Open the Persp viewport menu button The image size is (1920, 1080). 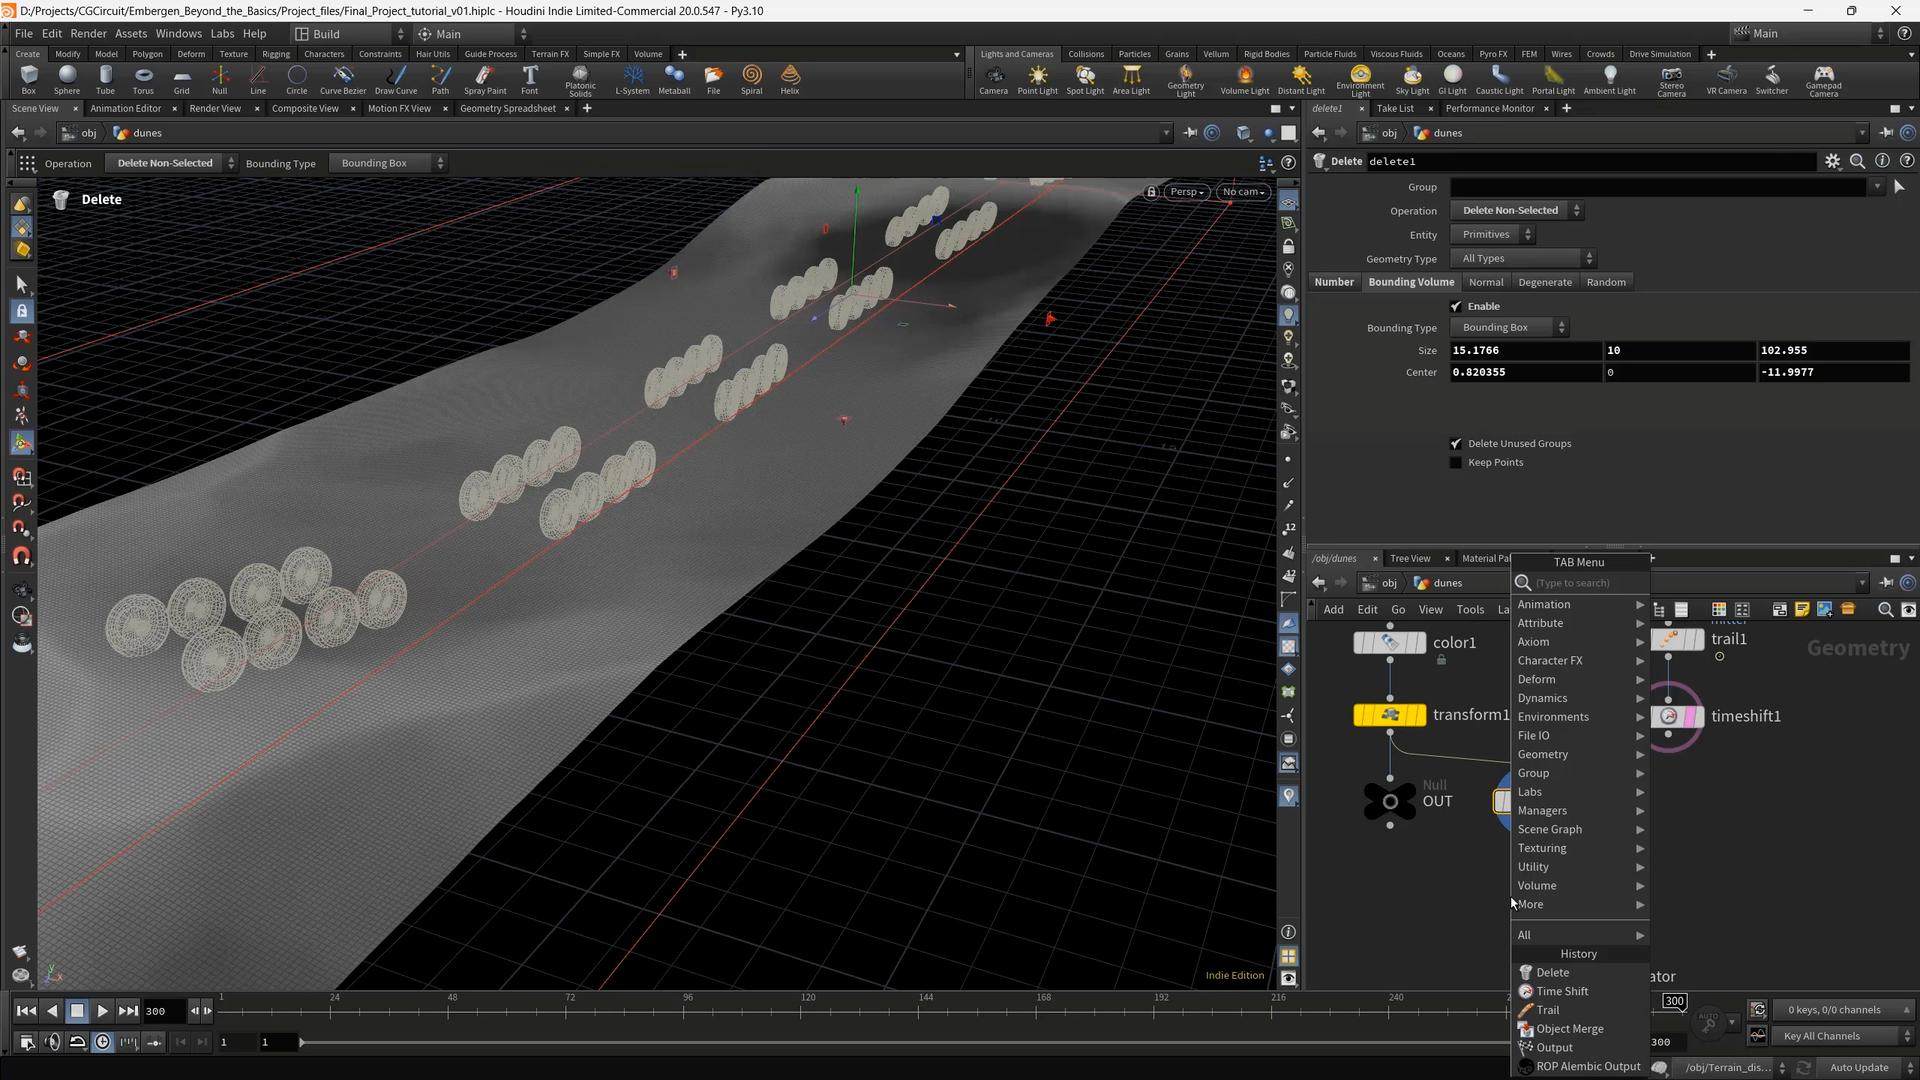pyautogui.click(x=1186, y=192)
